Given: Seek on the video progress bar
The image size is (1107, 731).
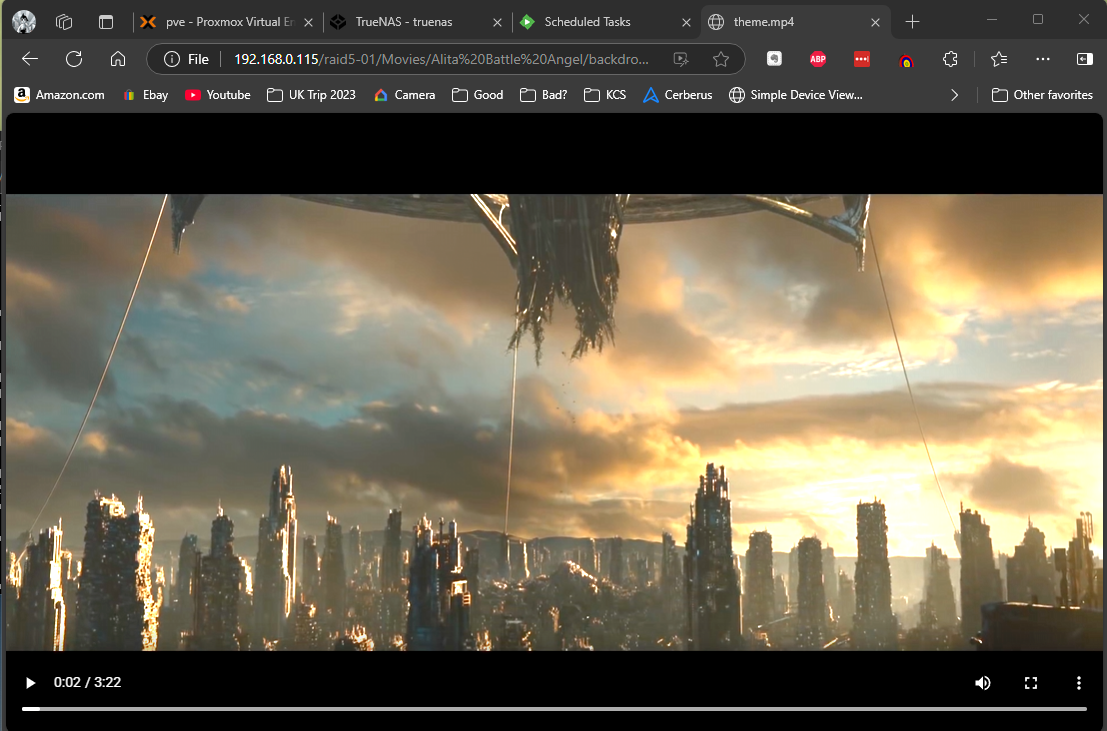Looking at the screenshot, I should (x=554, y=708).
